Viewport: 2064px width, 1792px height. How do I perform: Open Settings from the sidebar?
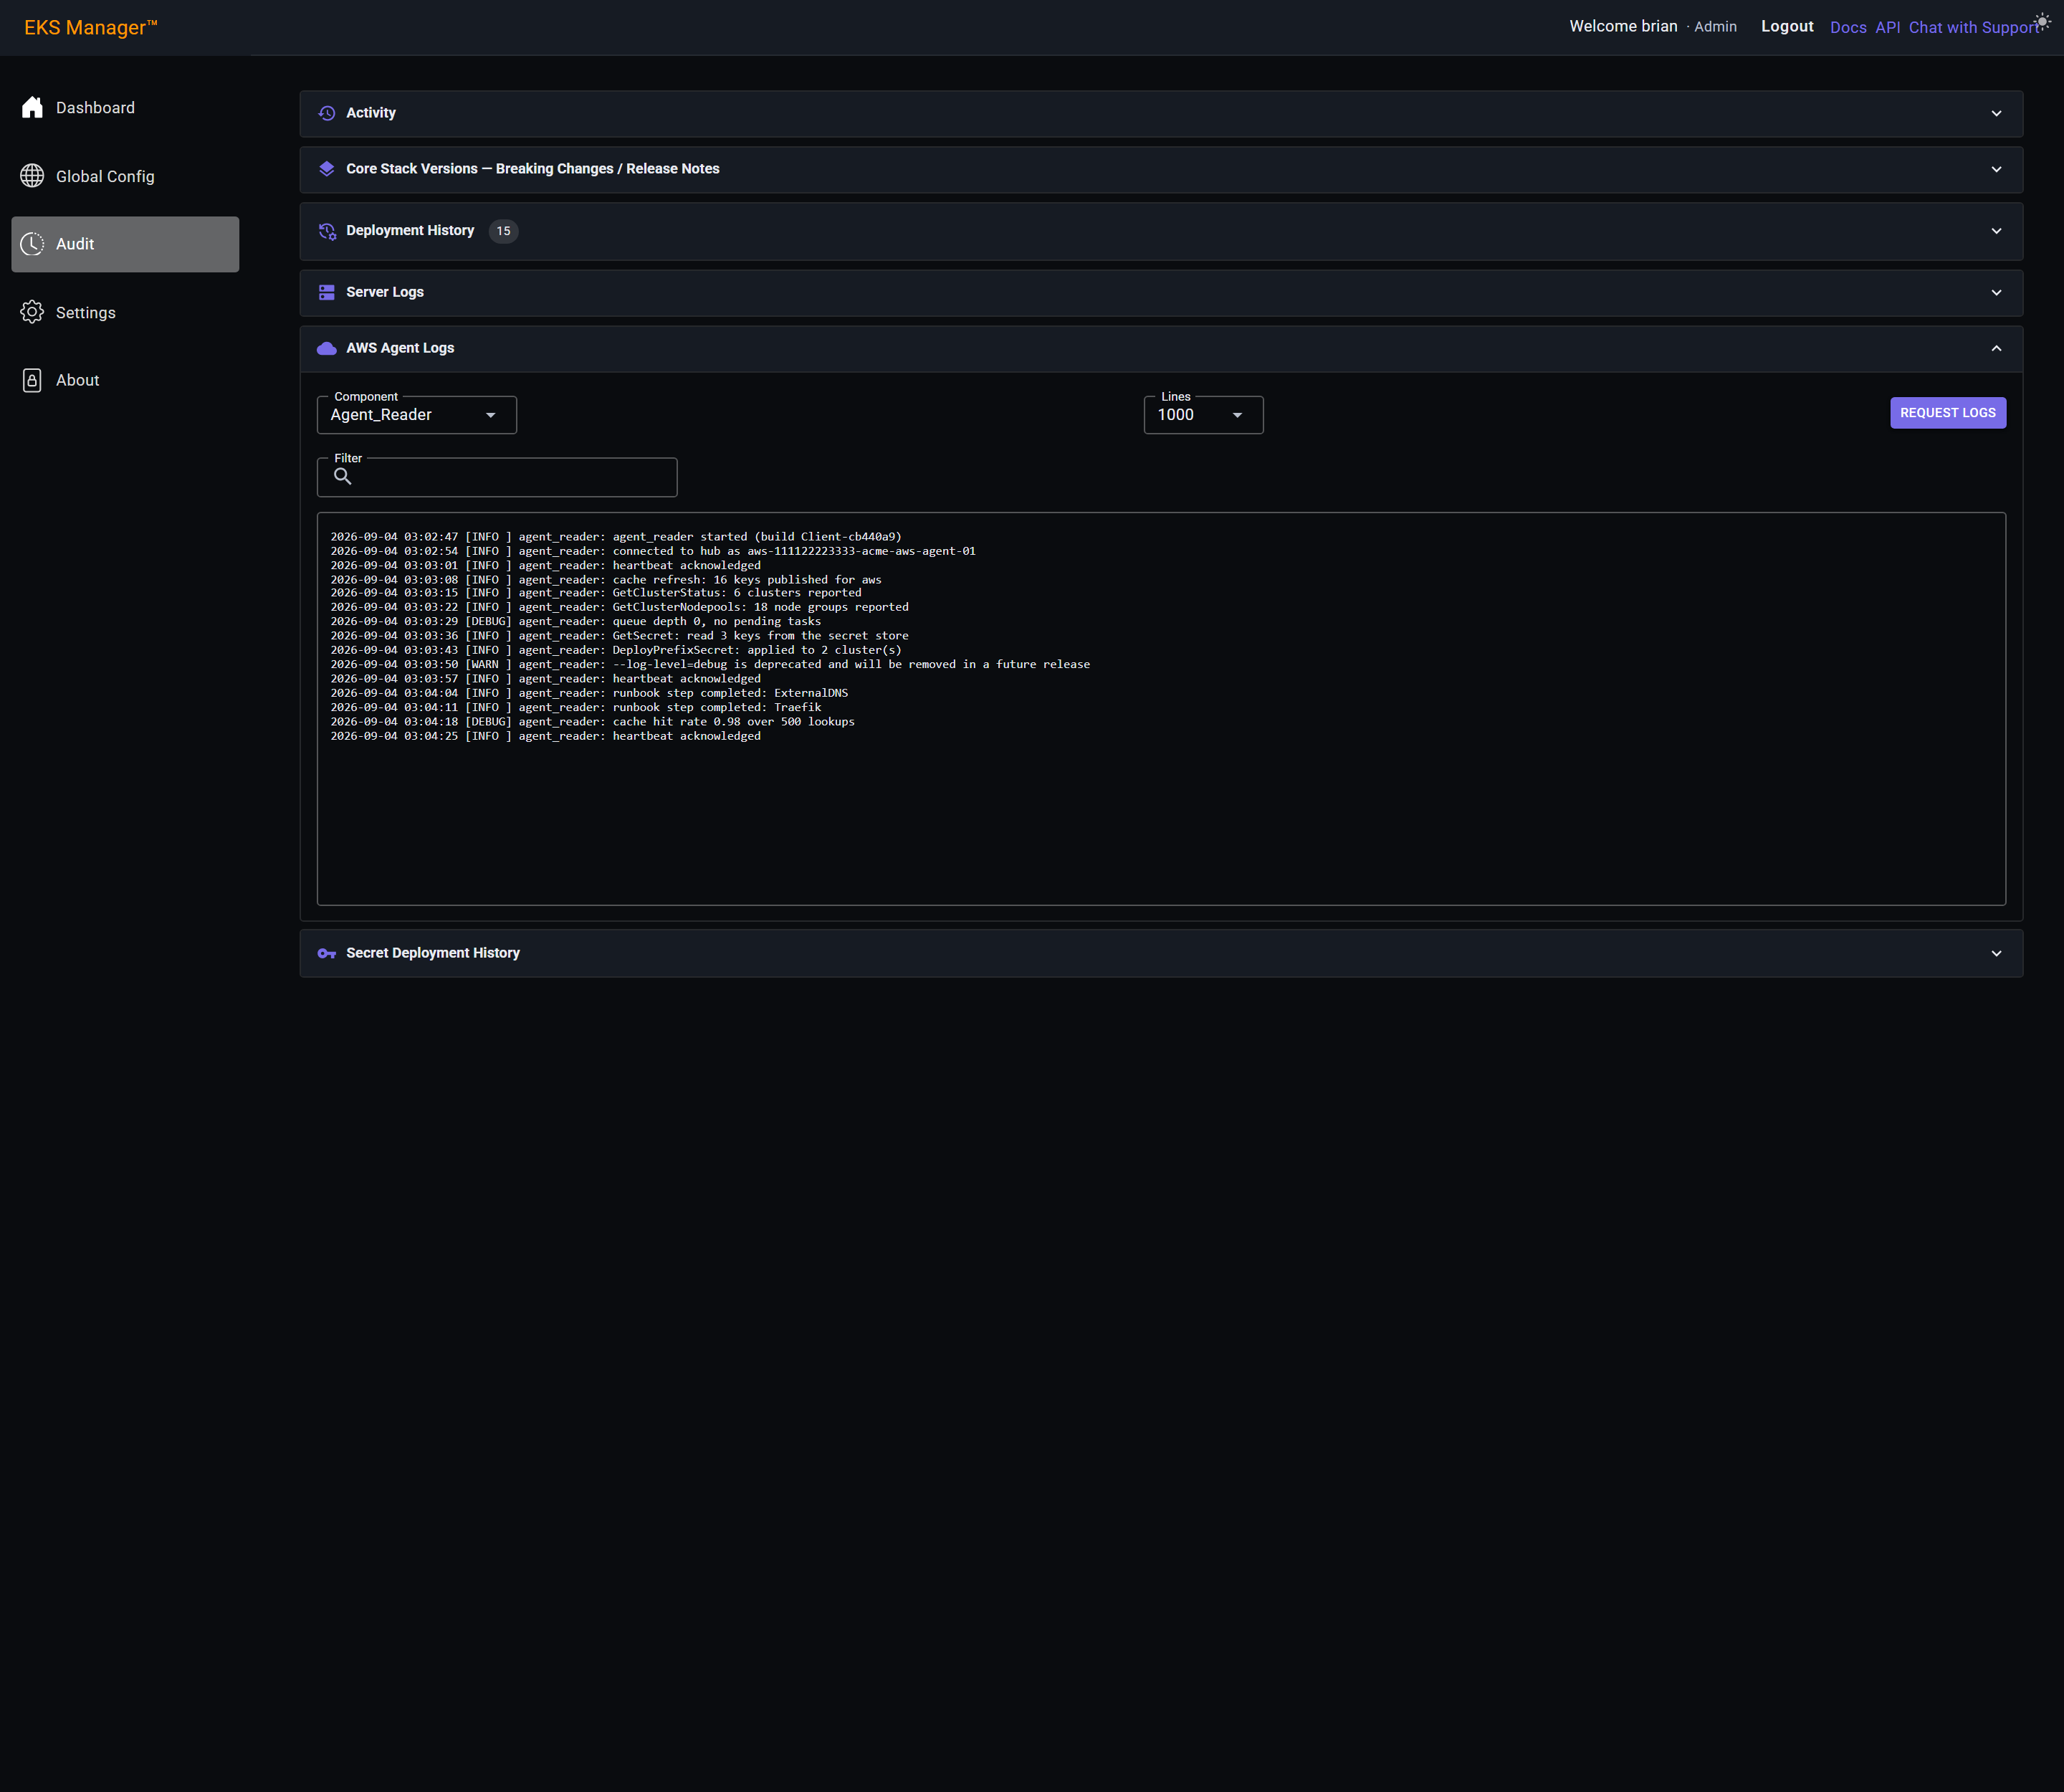pyautogui.click(x=125, y=312)
